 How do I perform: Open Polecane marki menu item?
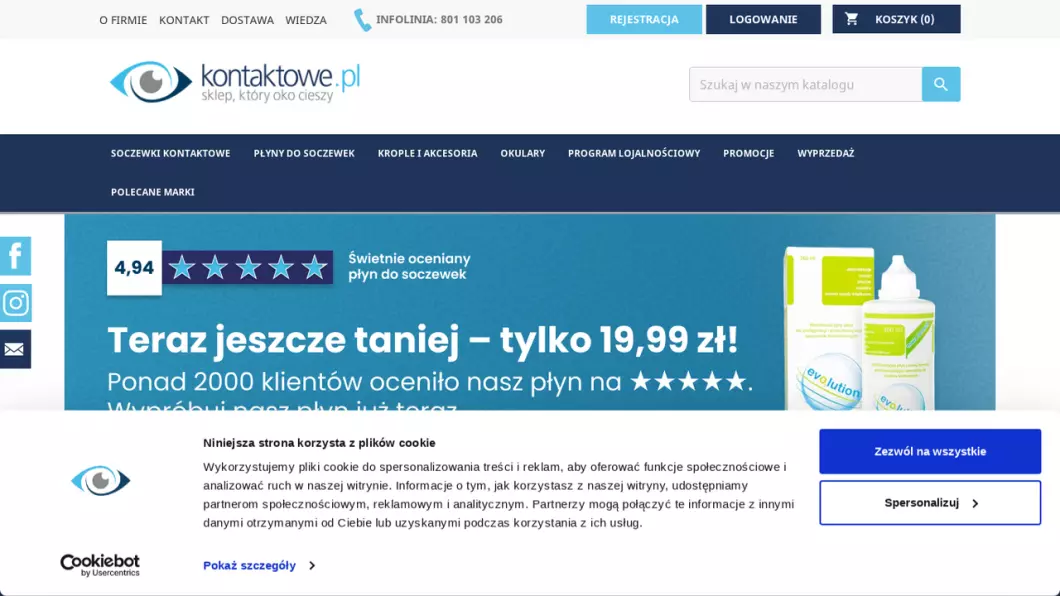(153, 192)
